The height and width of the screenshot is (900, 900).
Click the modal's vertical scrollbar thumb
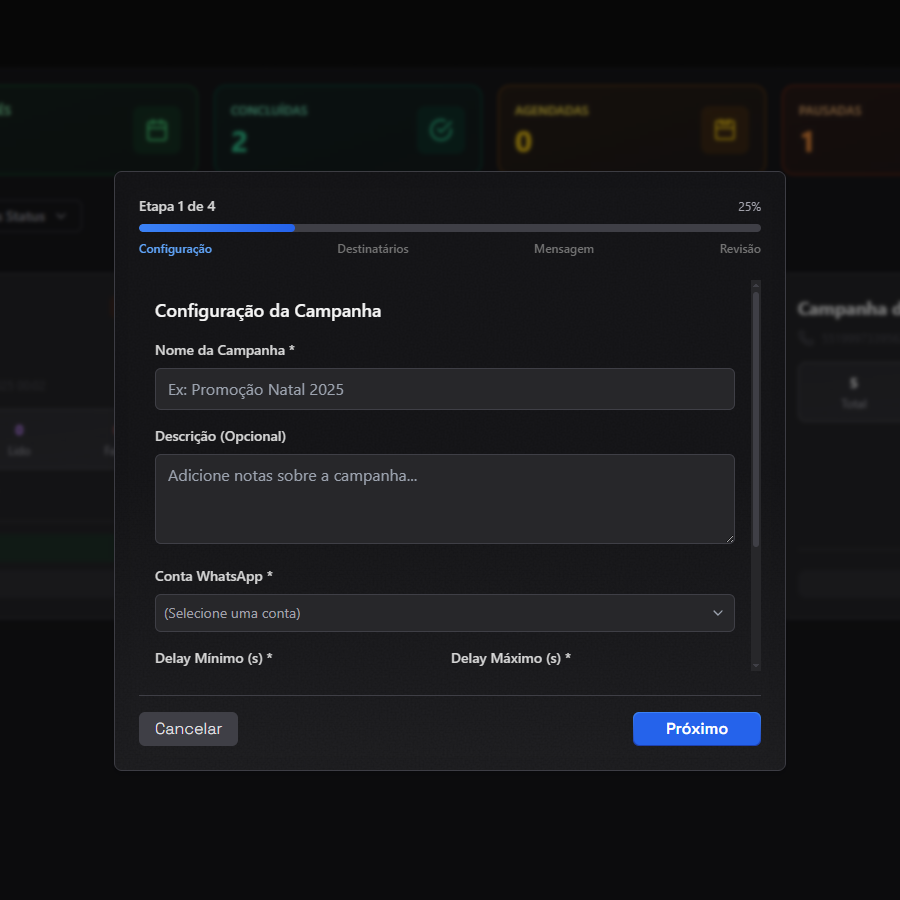coord(756,420)
